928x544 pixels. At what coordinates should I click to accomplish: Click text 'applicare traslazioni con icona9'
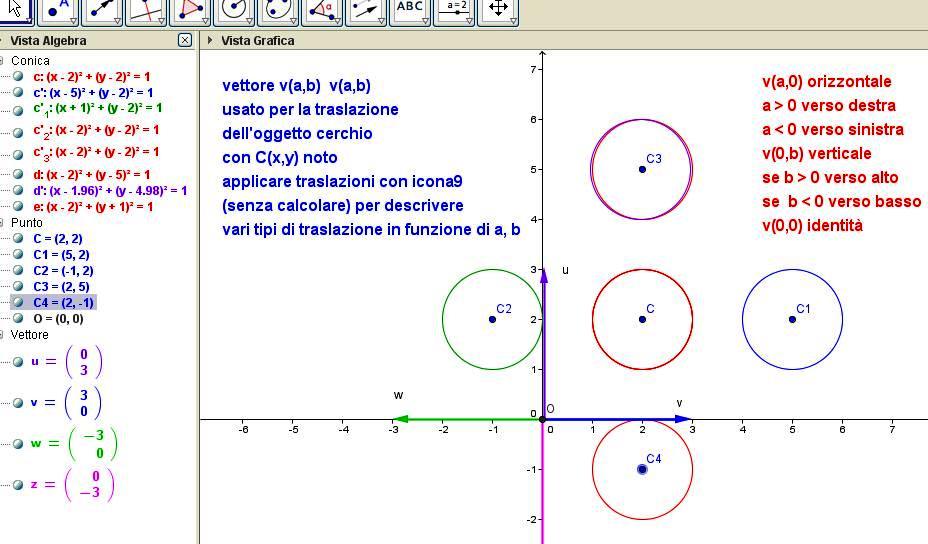[342, 181]
